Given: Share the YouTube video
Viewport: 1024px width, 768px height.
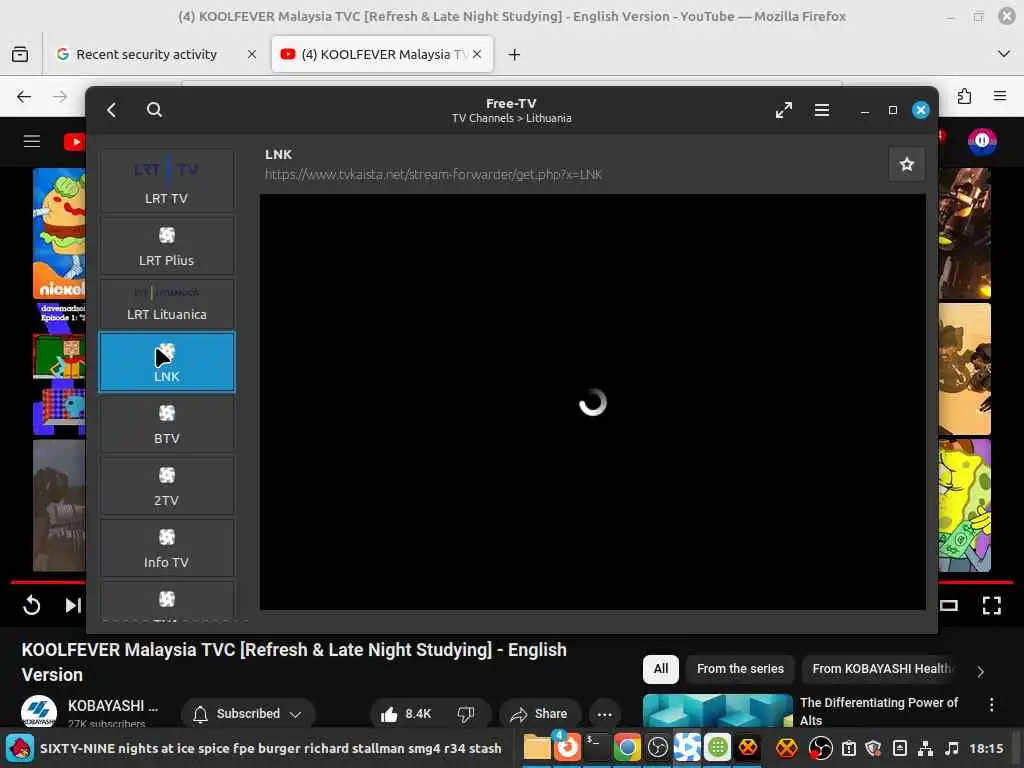Looking at the screenshot, I should pyautogui.click(x=539, y=714).
